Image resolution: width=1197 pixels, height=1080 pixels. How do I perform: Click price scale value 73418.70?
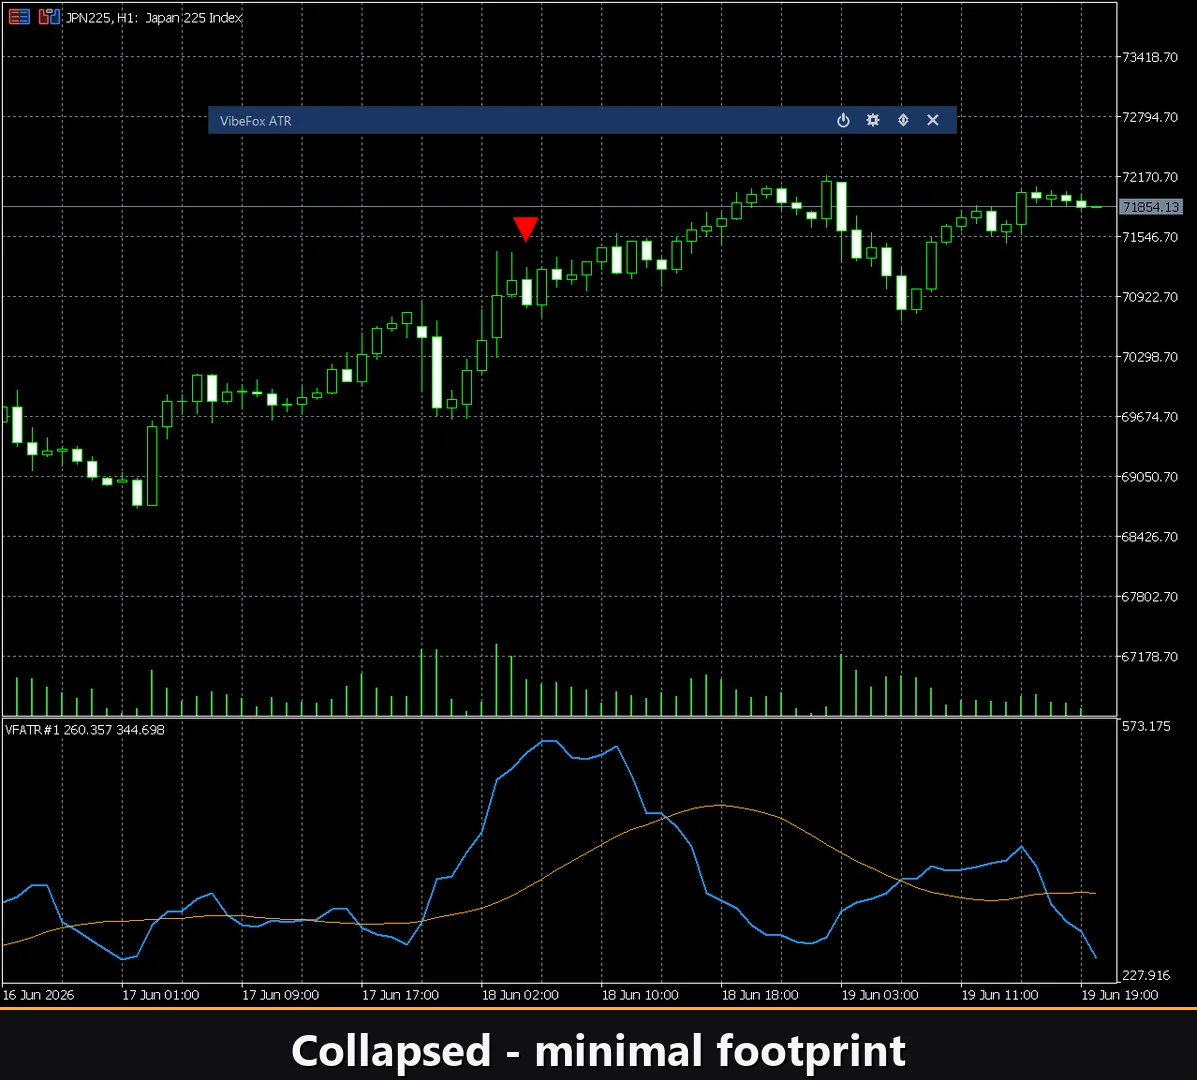[1150, 57]
